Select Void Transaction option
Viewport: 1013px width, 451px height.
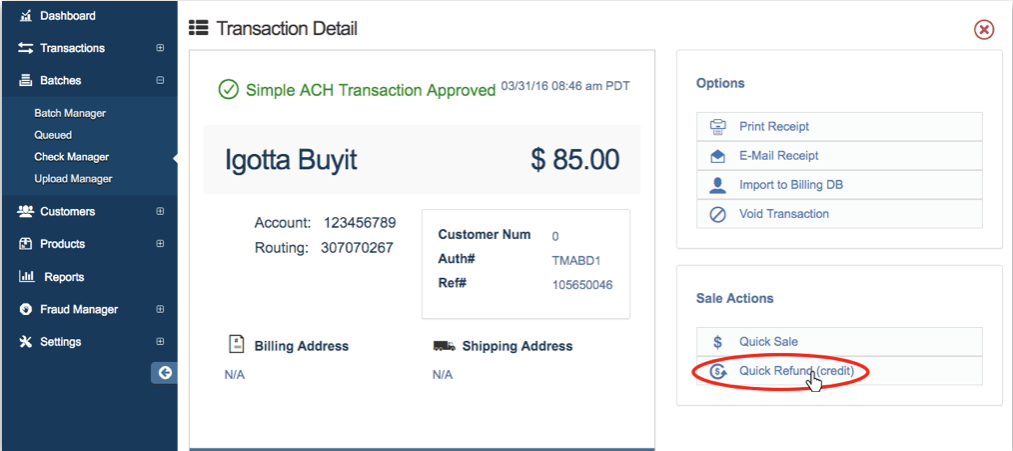pyautogui.click(x=783, y=214)
